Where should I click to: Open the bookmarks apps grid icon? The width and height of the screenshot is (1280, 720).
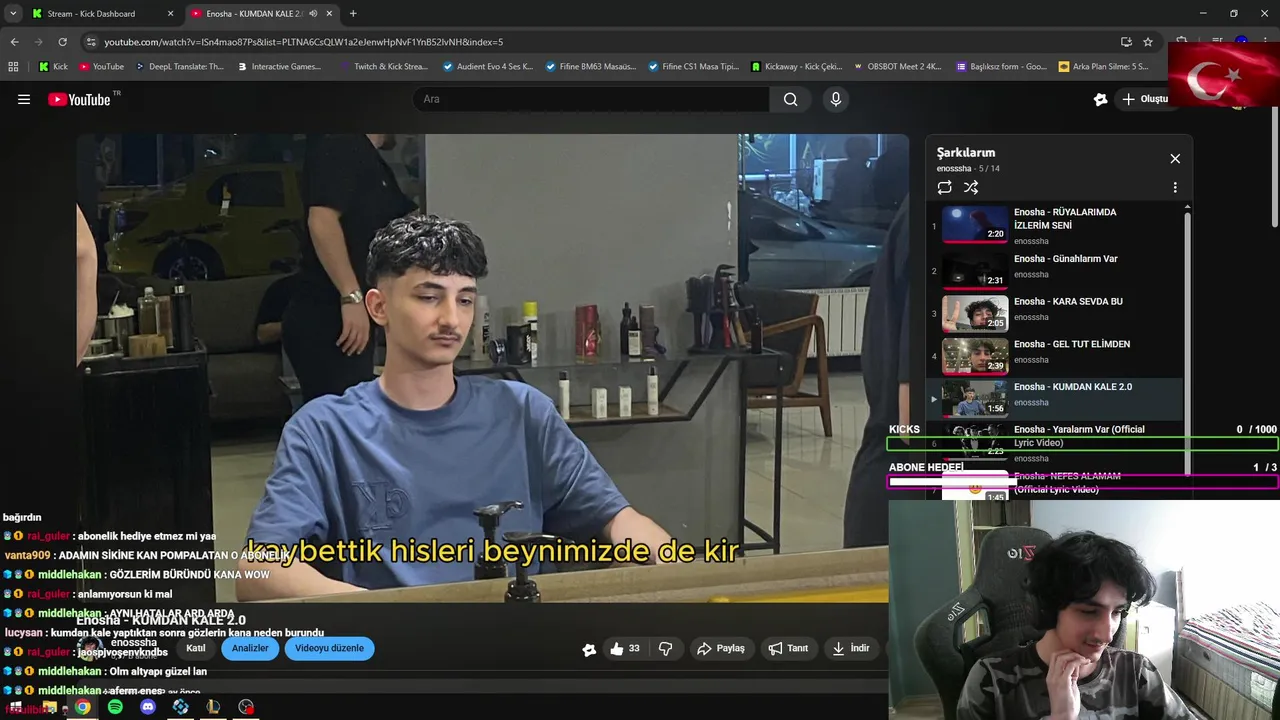click(x=13, y=67)
